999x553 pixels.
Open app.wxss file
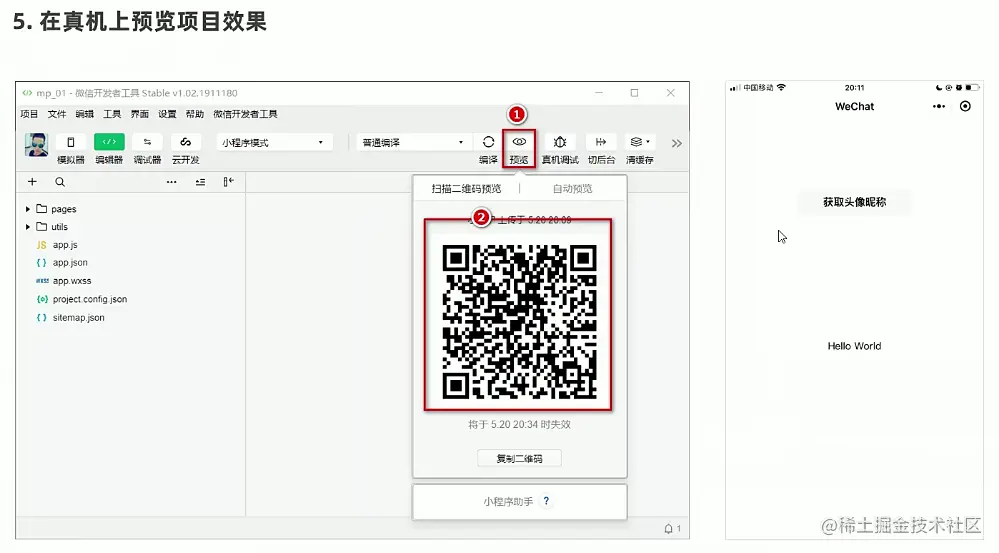tap(72, 281)
